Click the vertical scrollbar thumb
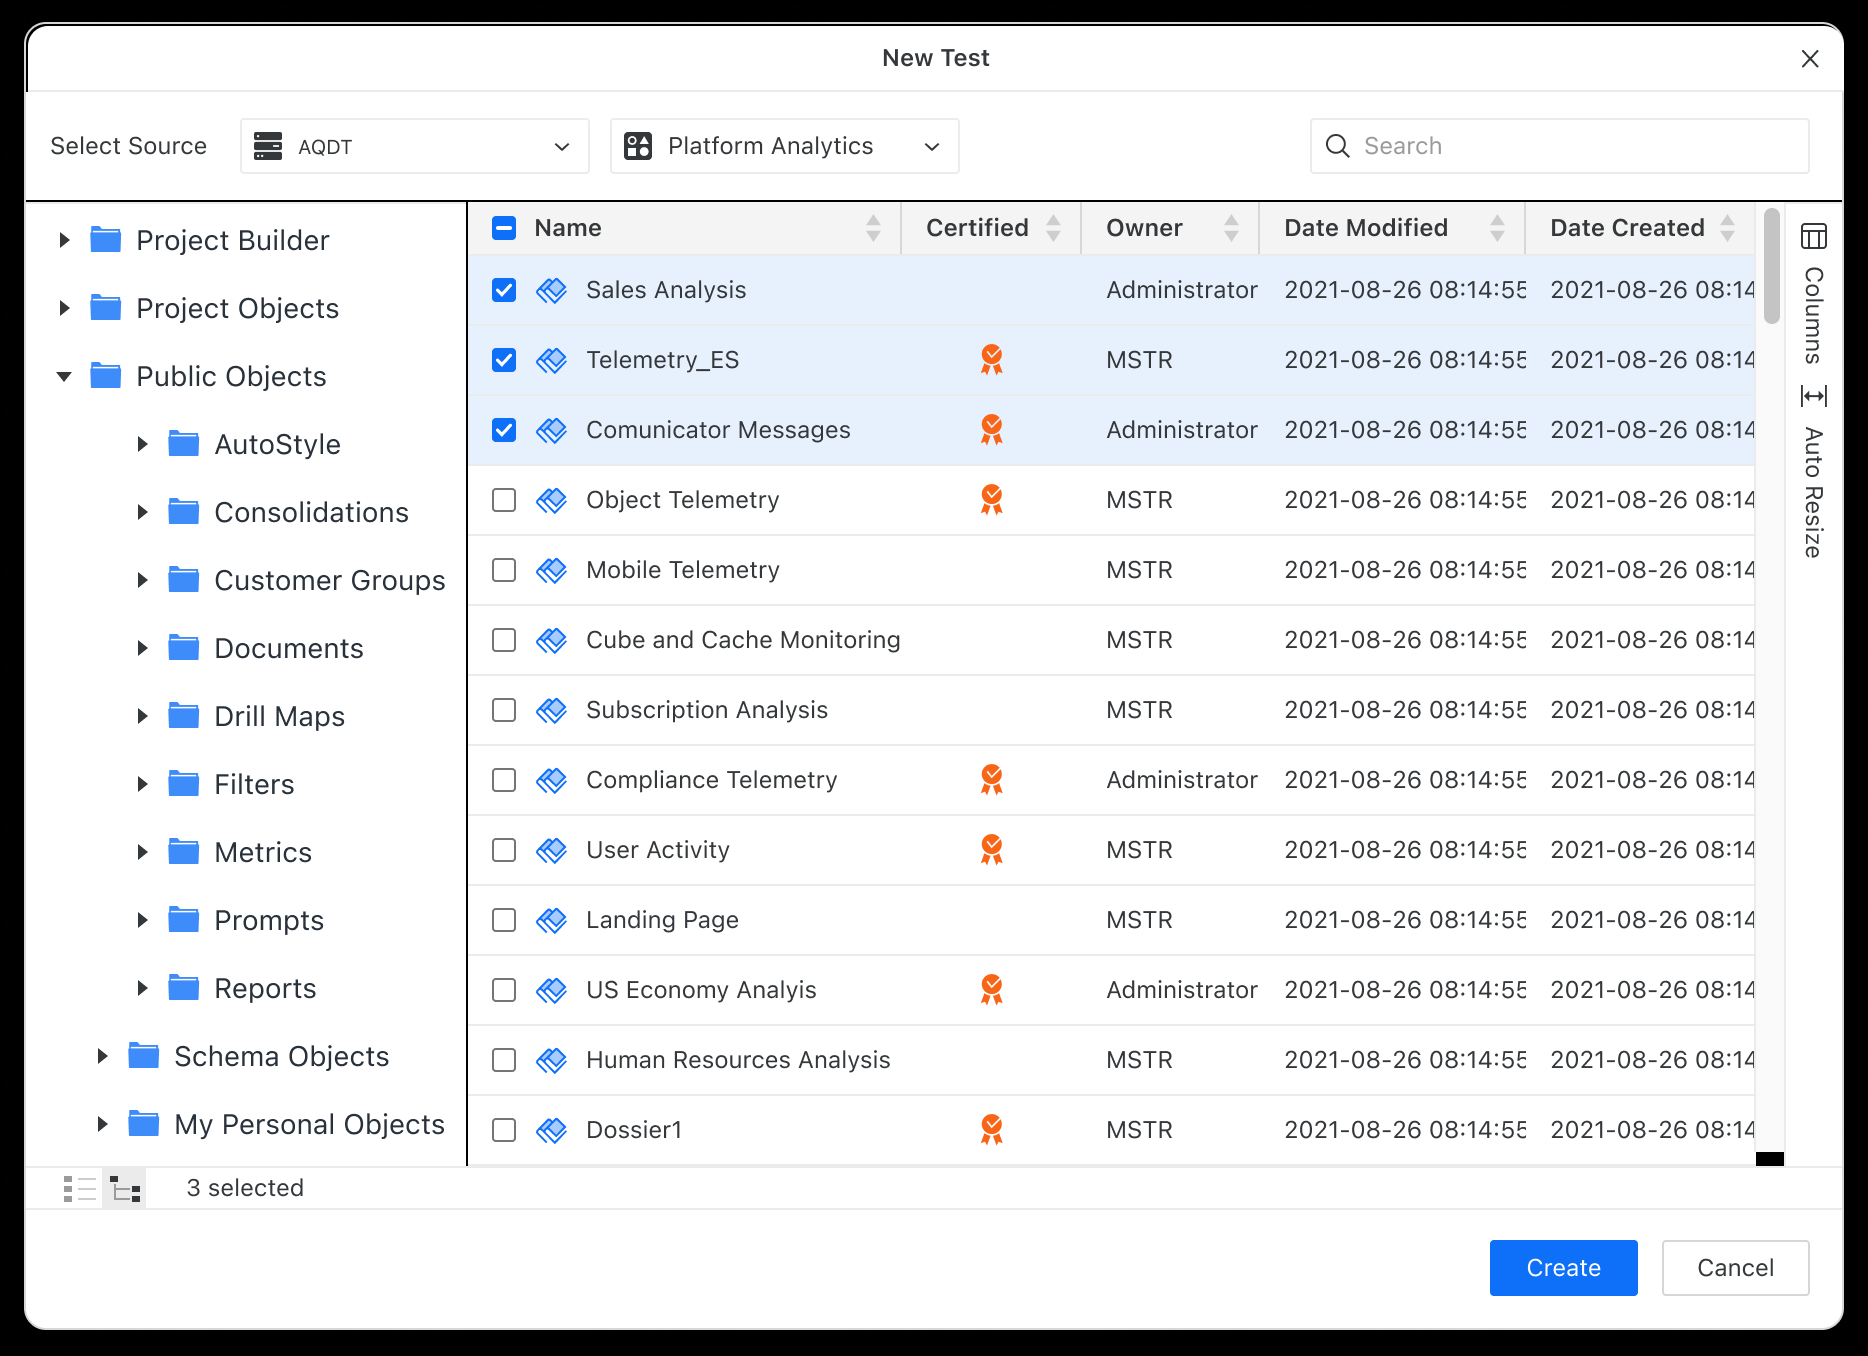Viewport: 1868px width, 1356px height. (1771, 266)
